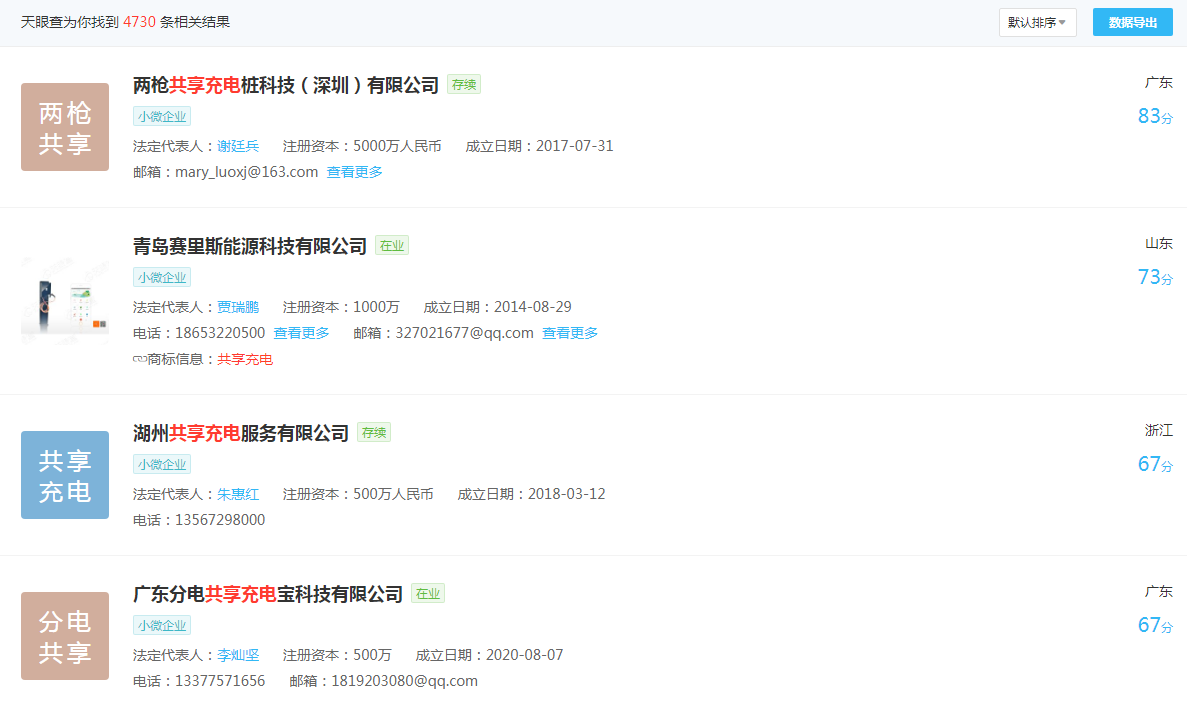The width and height of the screenshot is (1187, 708).
Task: Click the 小微企业 tag under 湖州共享充电
Action: [x=162, y=465]
